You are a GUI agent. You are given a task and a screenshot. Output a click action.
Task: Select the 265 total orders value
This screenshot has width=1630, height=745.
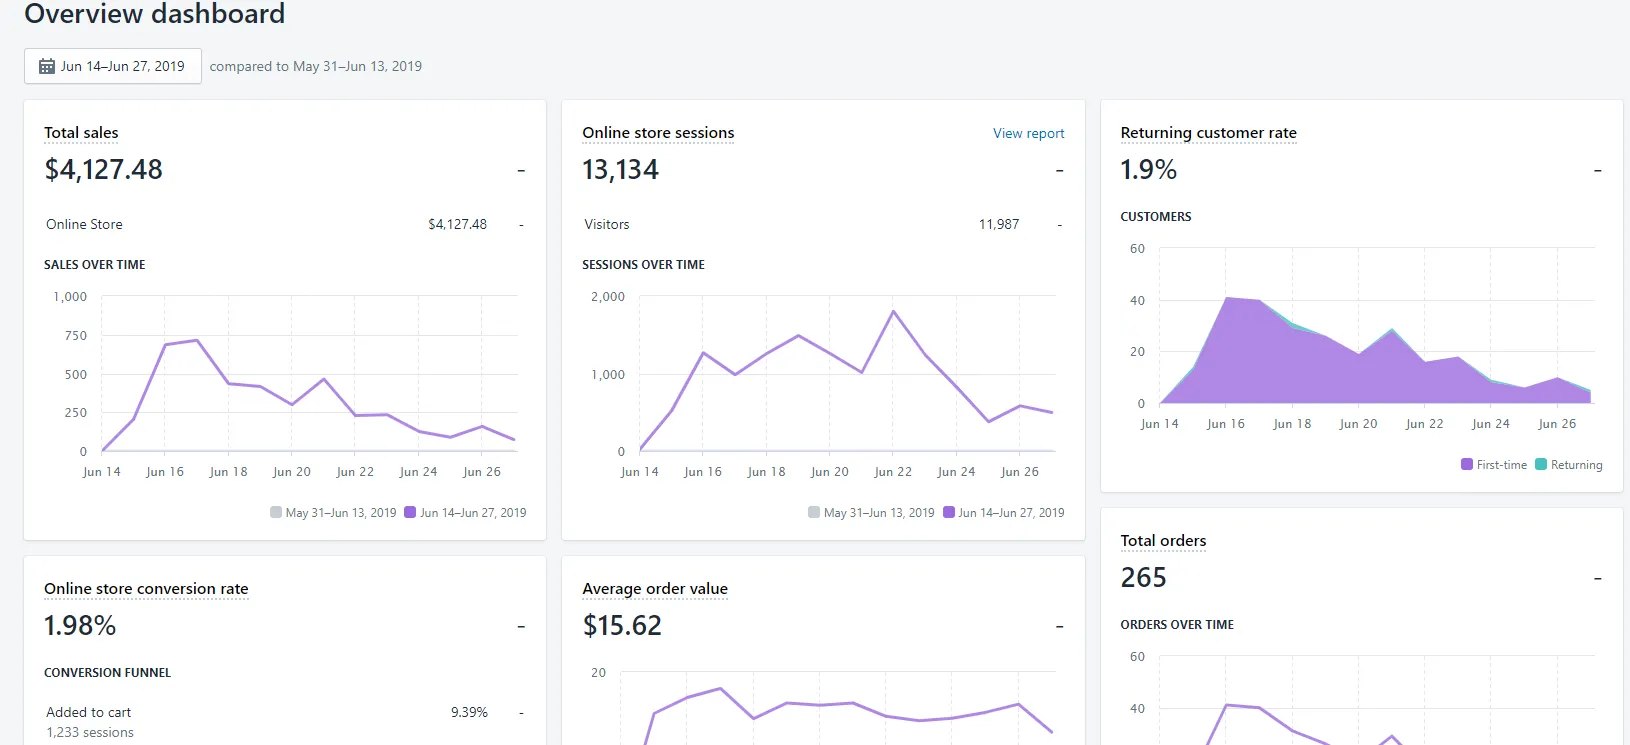tap(1143, 578)
